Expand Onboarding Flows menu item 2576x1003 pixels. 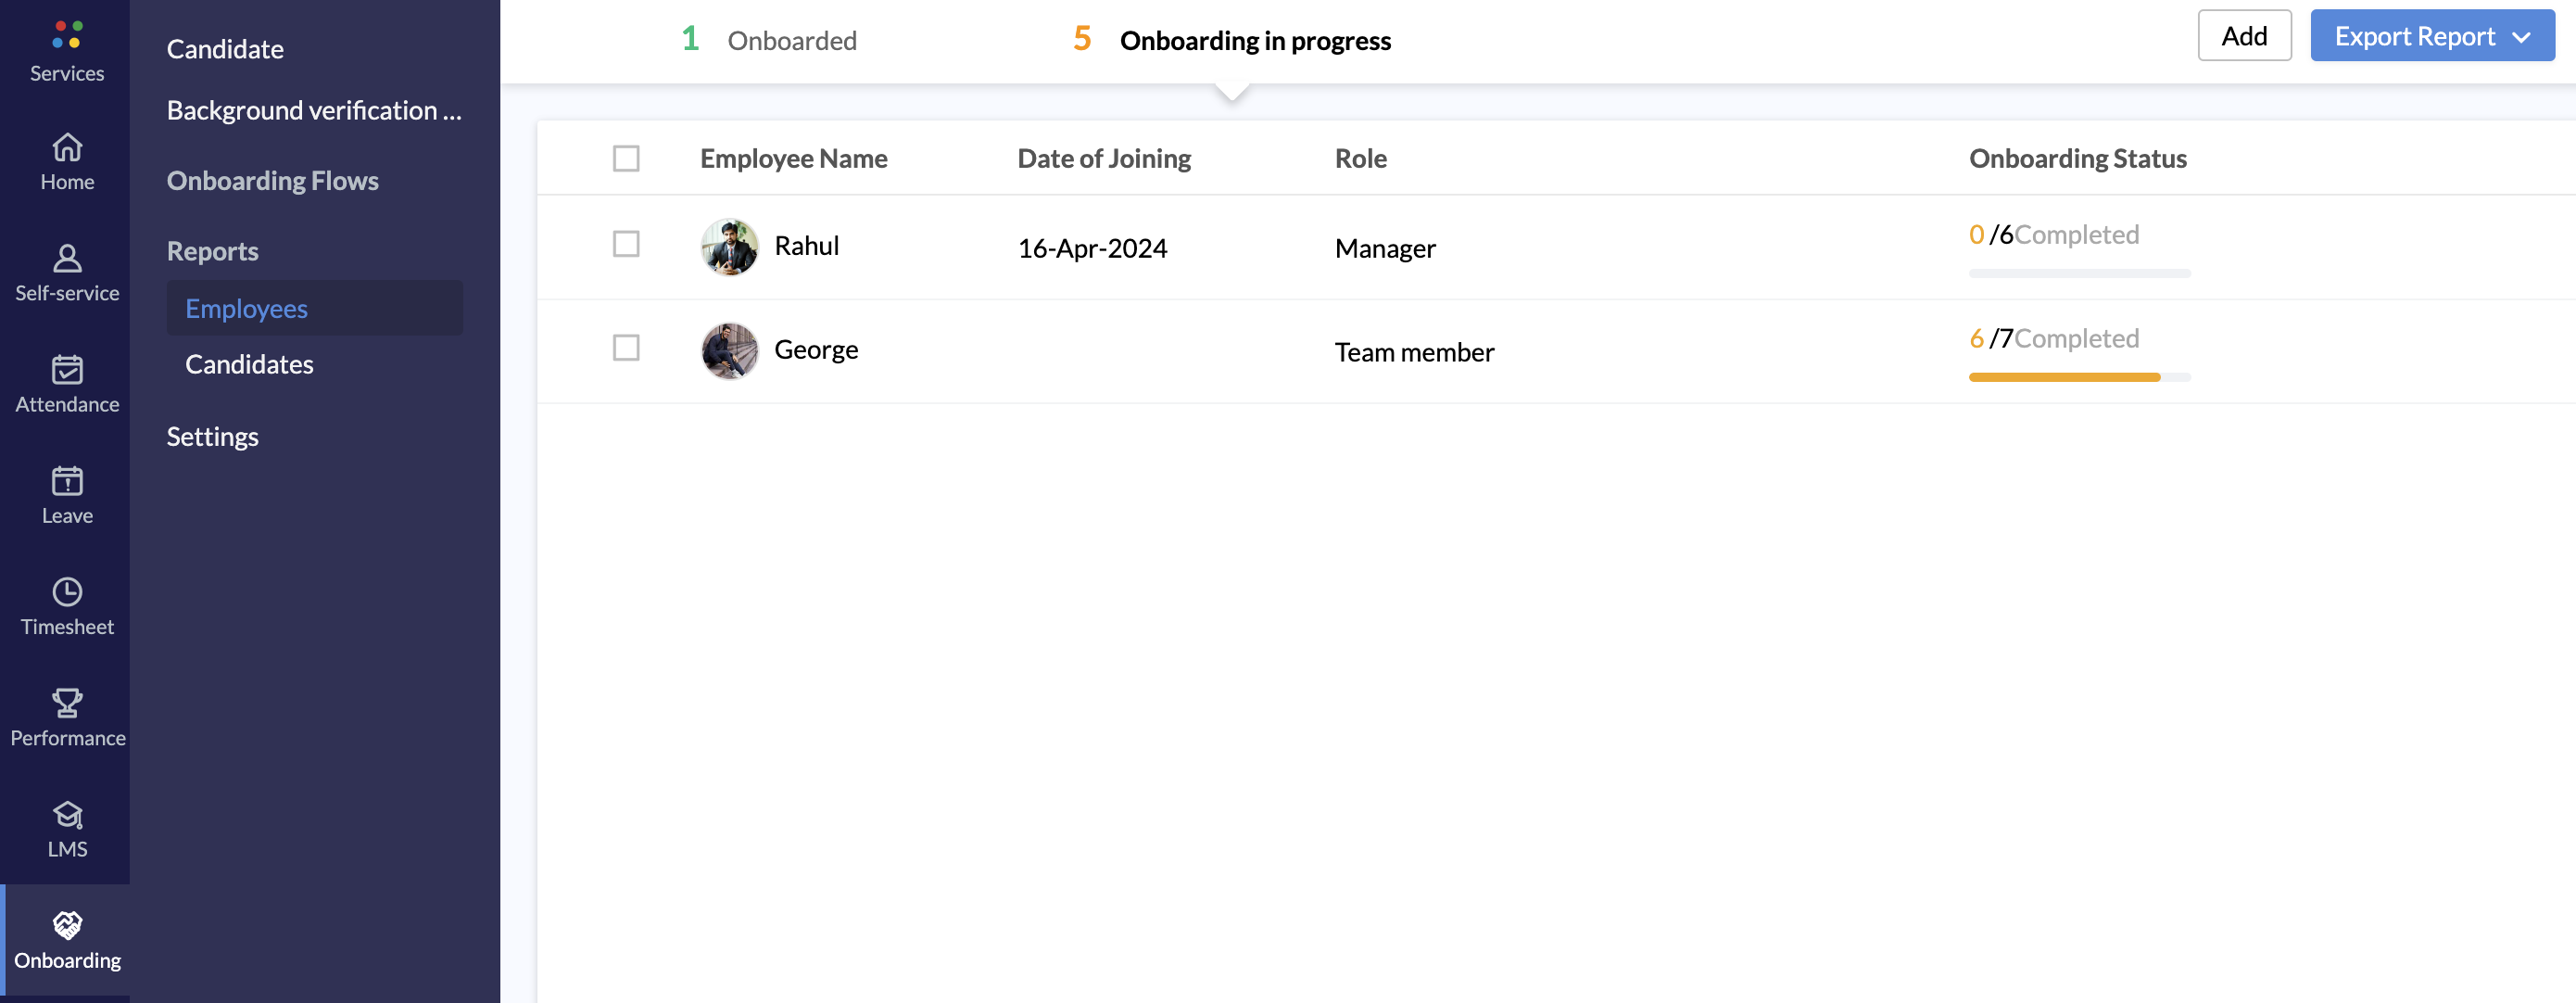pos(272,180)
